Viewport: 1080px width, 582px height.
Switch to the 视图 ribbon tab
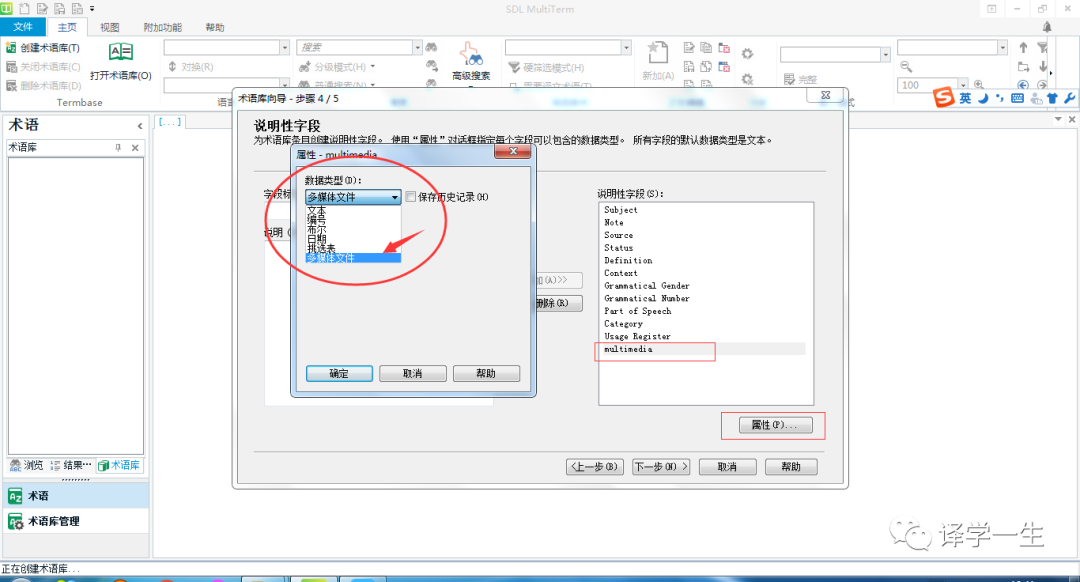(x=110, y=27)
